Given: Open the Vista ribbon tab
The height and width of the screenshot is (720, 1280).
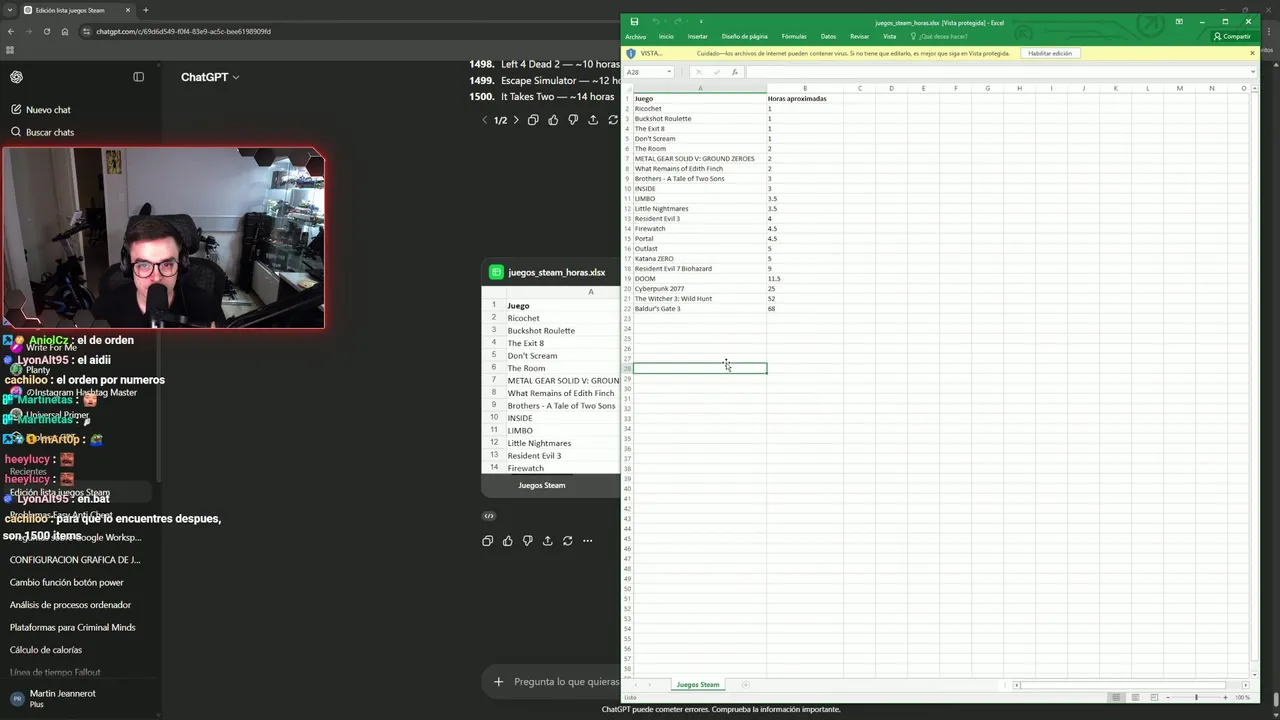Looking at the screenshot, I should click(x=889, y=37).
